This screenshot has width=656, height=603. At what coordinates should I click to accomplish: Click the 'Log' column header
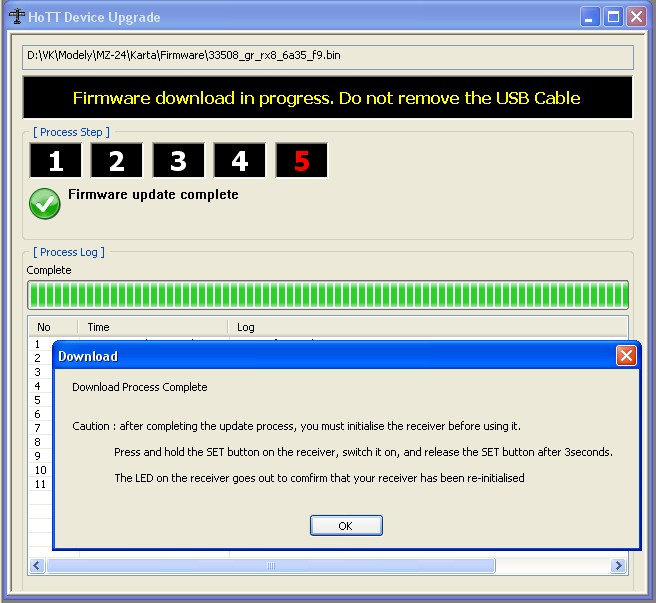[x=400, y=327]
